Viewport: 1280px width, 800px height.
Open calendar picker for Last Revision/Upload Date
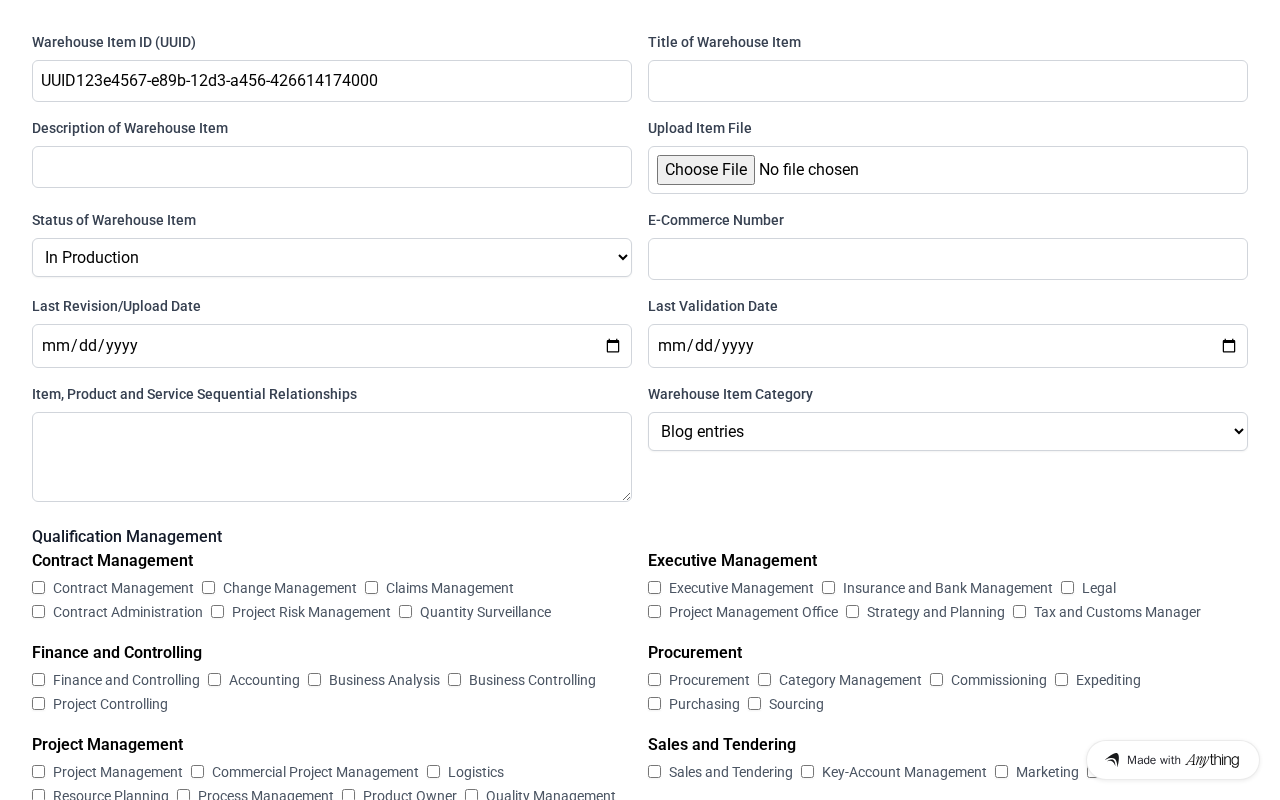[x=613, y=346]
